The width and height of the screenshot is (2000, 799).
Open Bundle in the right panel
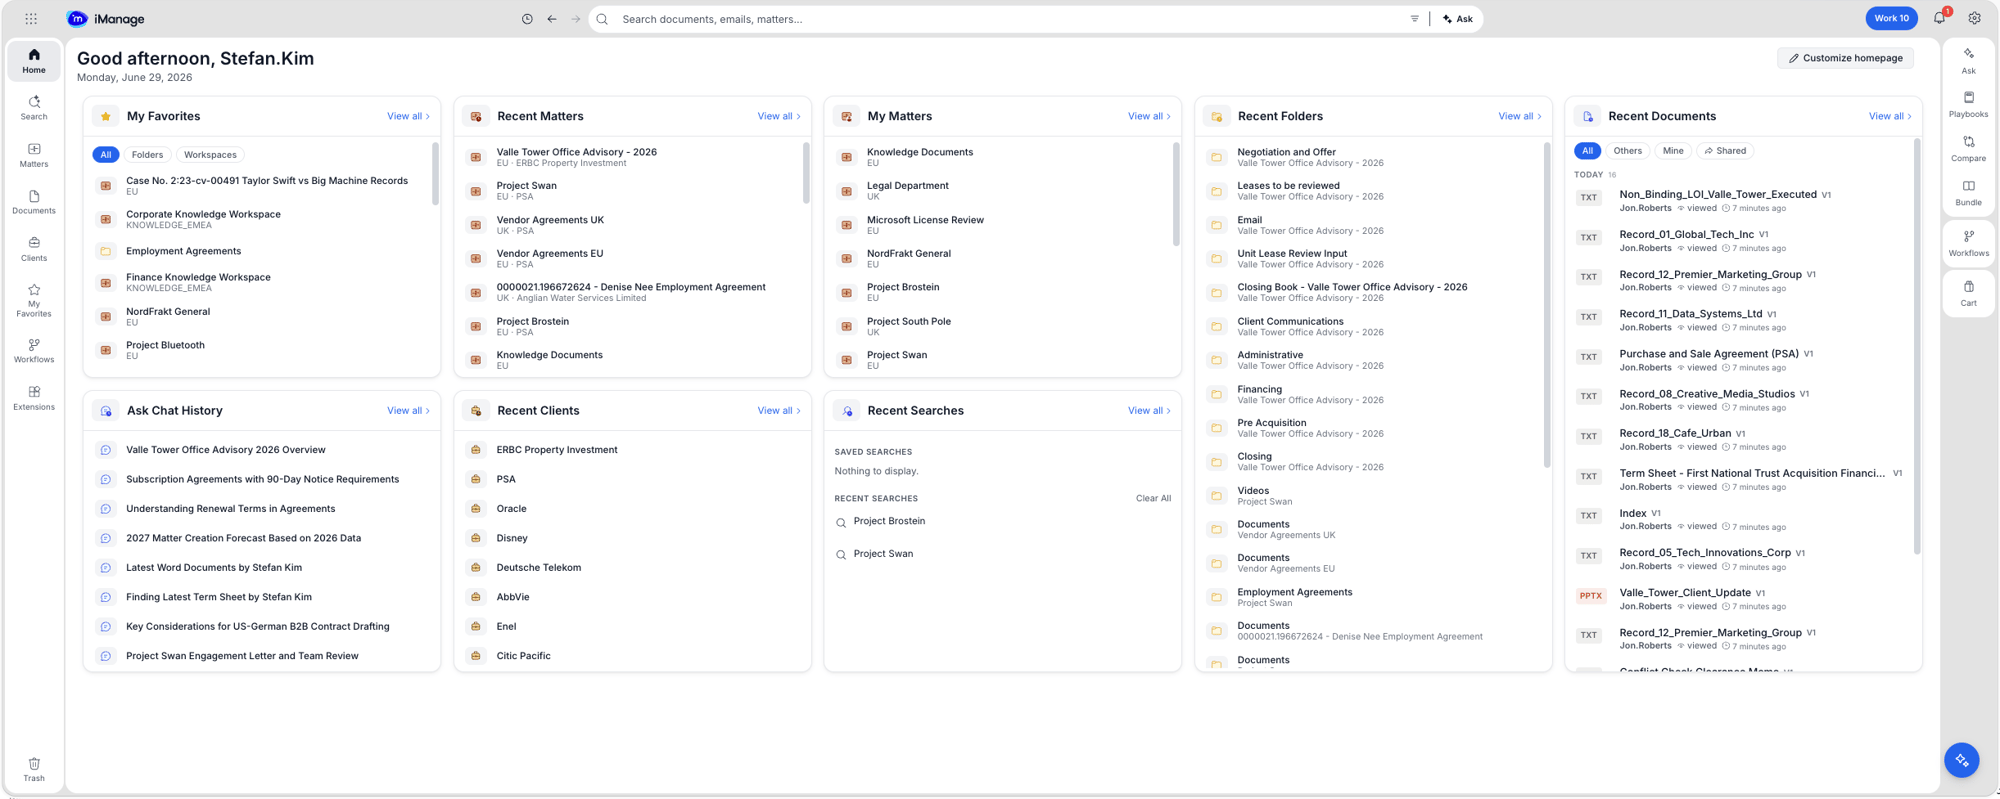(x=1968, y=193)
